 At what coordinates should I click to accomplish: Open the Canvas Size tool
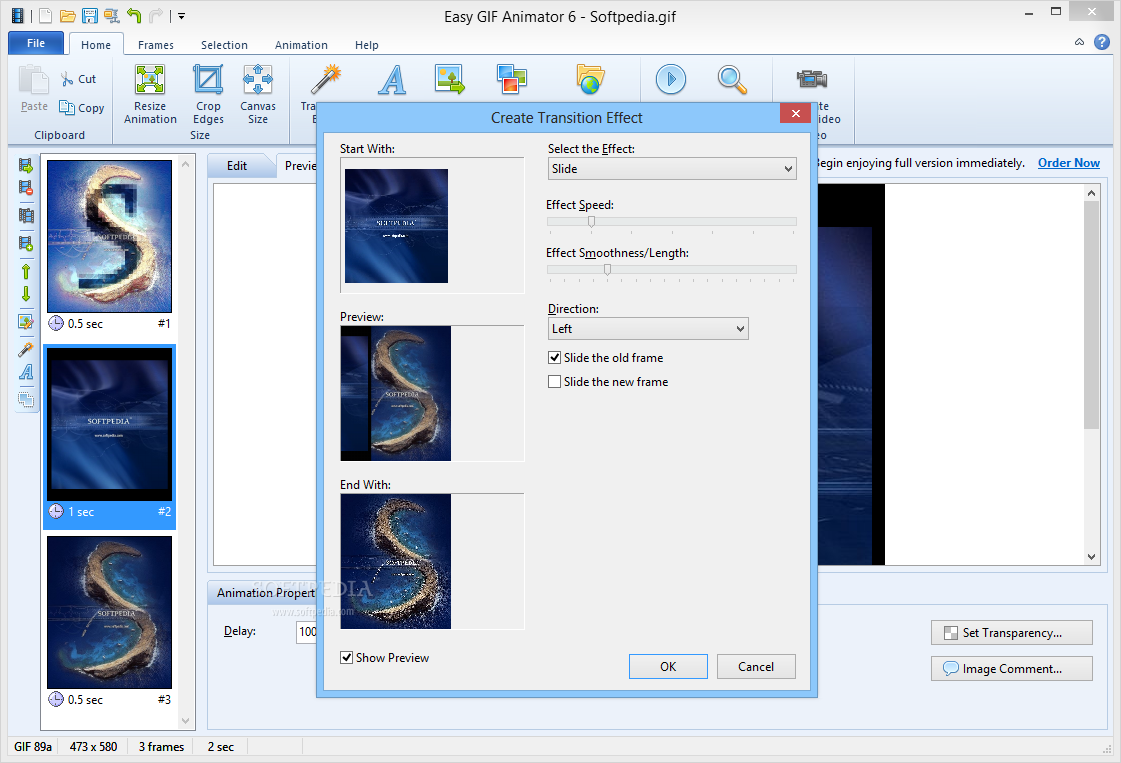tap(258, 94)
